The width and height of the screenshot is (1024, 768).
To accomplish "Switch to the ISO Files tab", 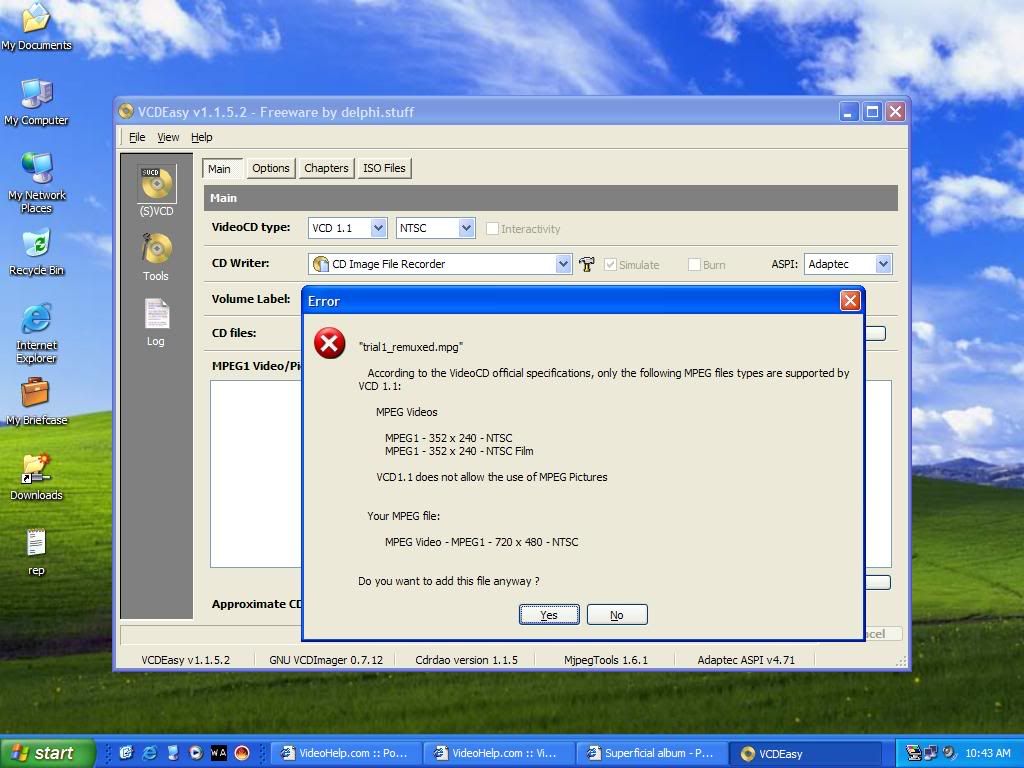I will tap(384, 168).
